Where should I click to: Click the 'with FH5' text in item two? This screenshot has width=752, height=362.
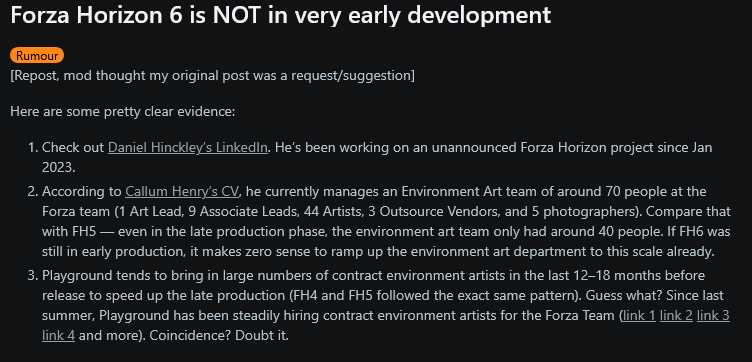coord(70,232)
